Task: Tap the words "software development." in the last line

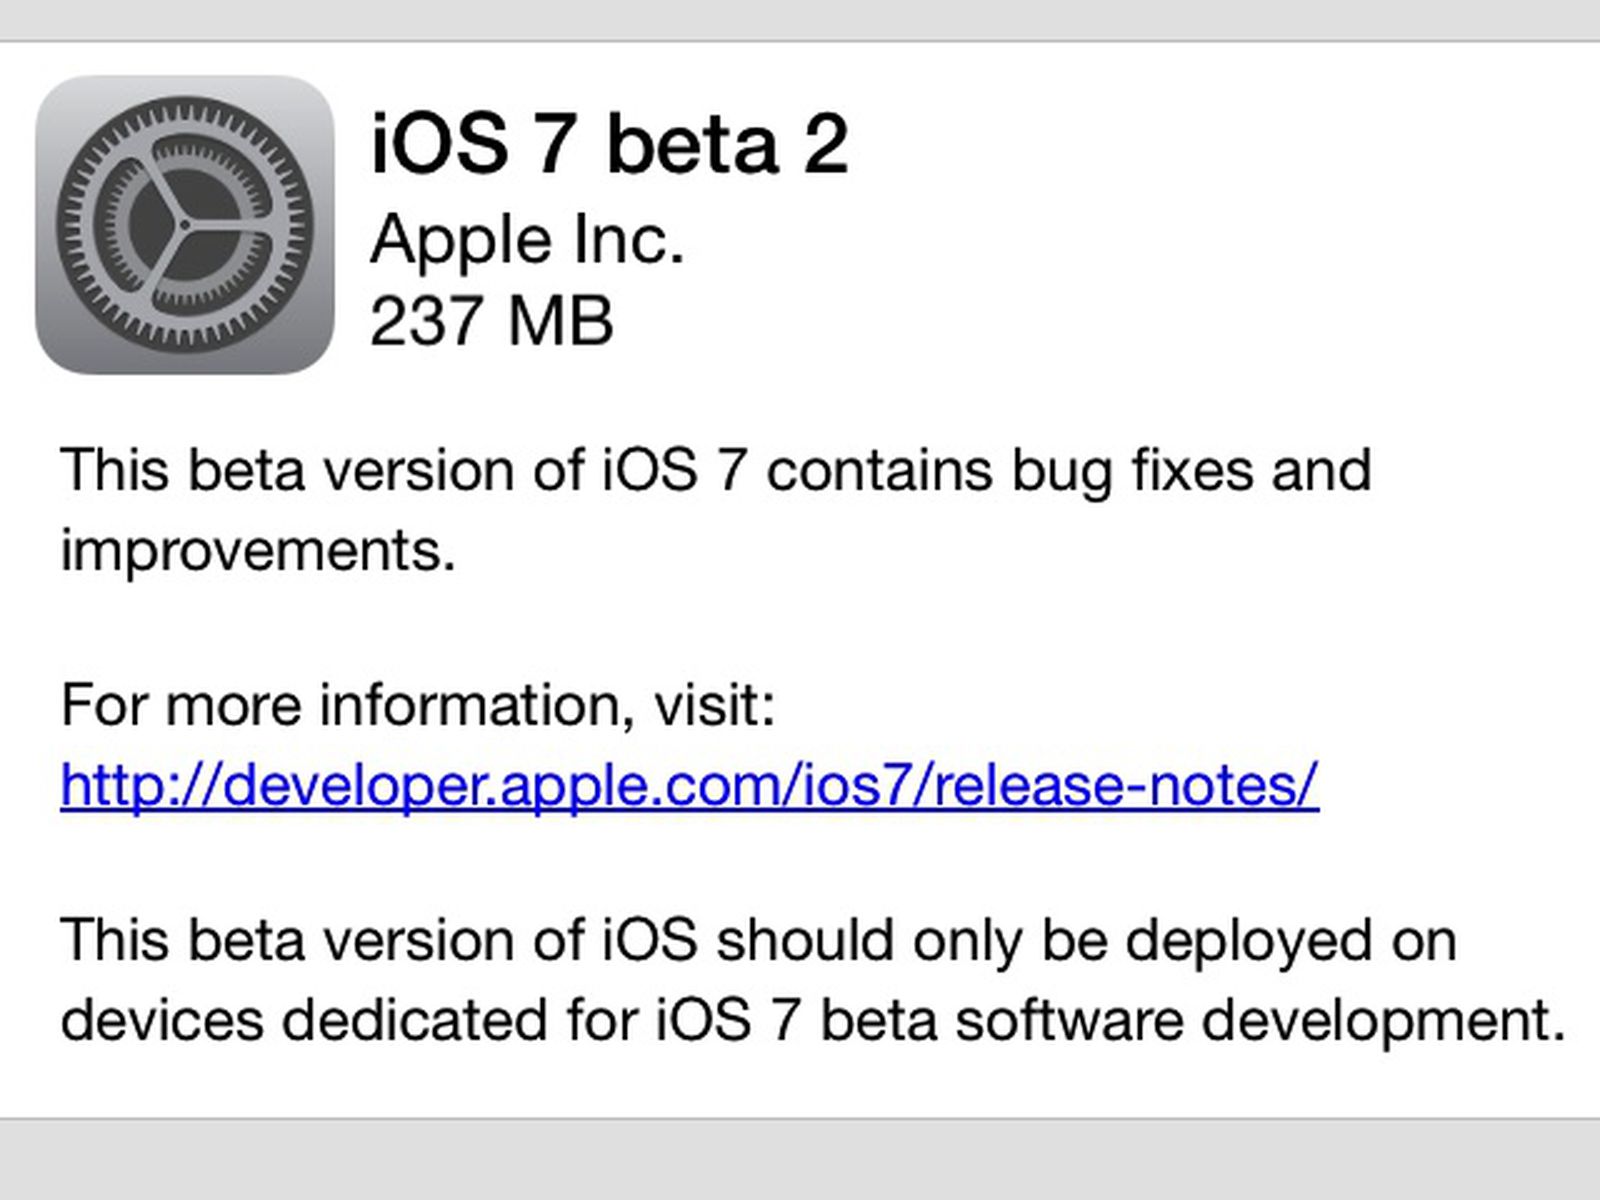Action: [1261, 1020]
